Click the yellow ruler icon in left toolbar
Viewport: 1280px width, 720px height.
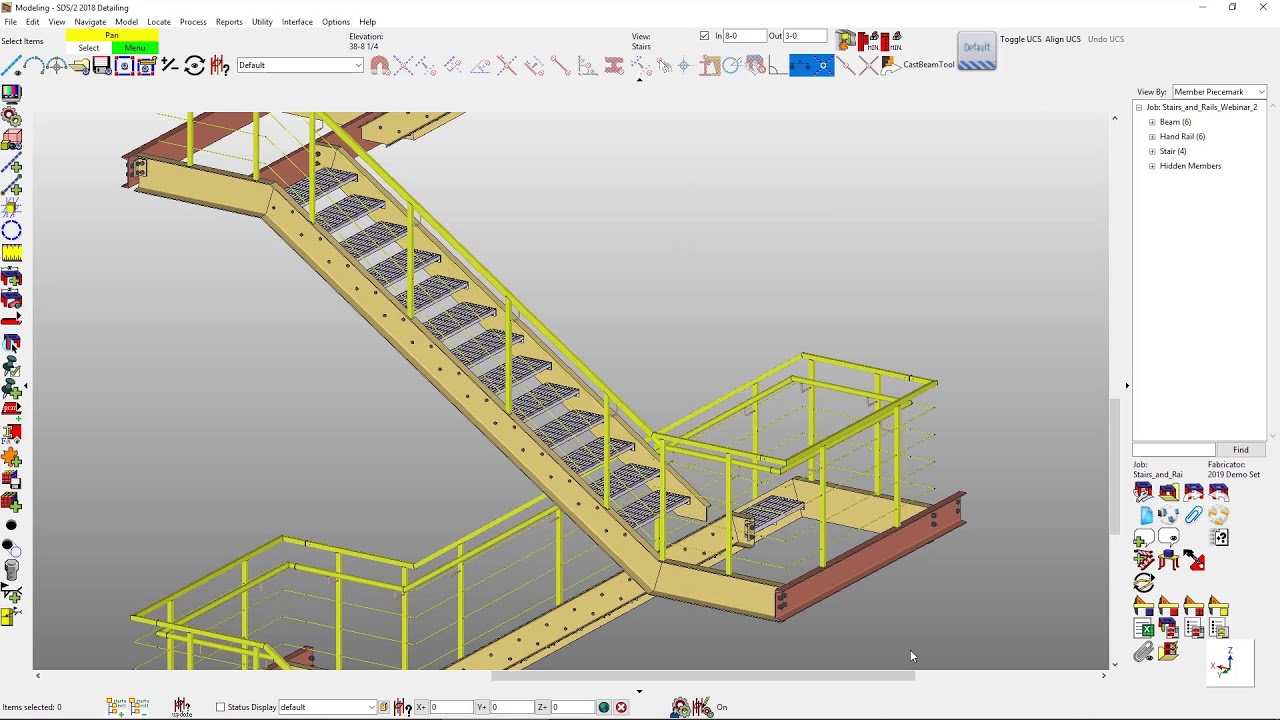pyautogui.click(x=11, y=254)
